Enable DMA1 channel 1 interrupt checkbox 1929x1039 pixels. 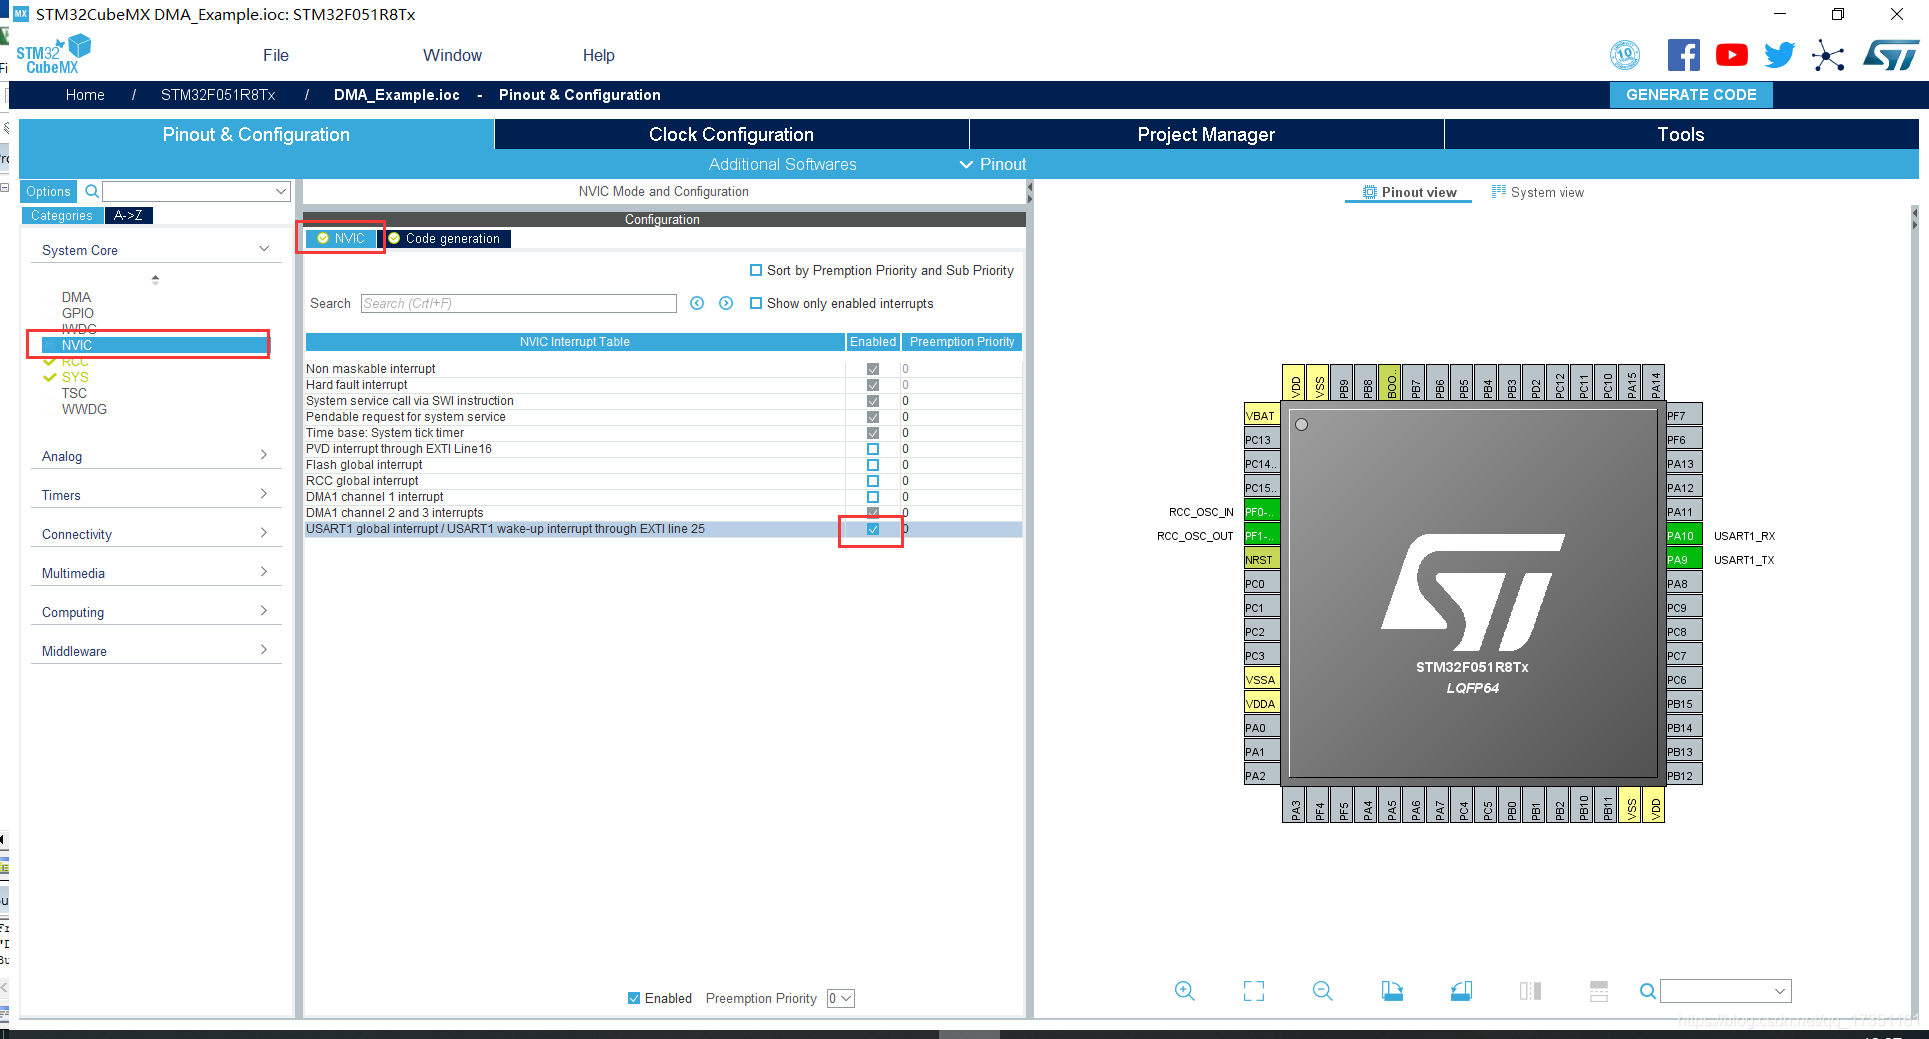(873, 497)
